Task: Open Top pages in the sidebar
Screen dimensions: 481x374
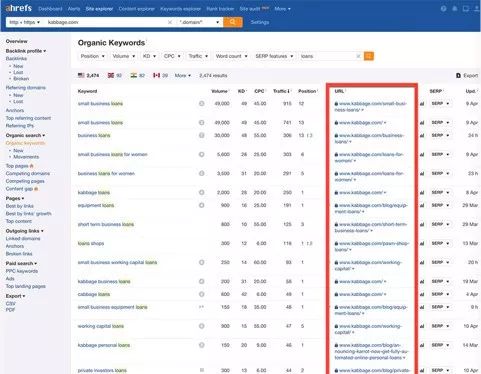Action: 17,166
